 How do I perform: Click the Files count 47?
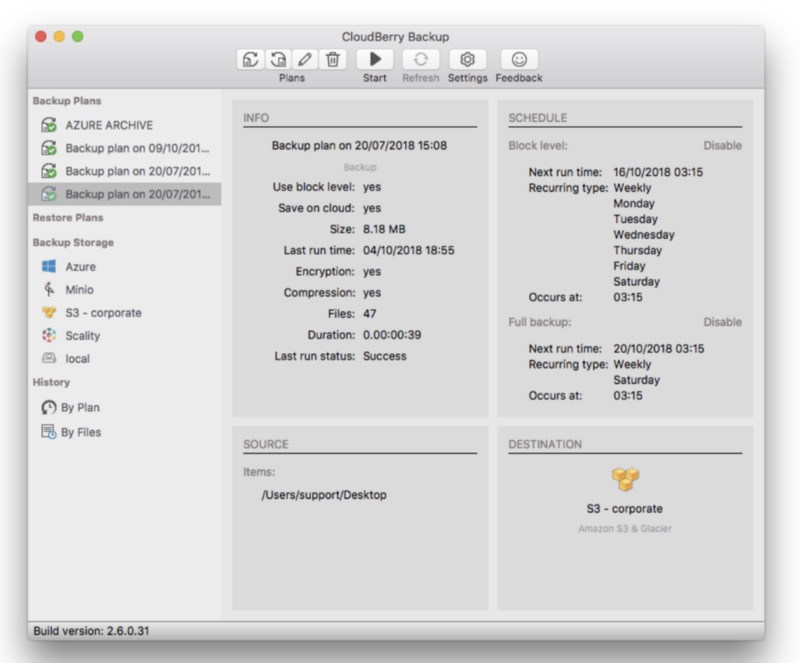pyautogui.click(x=369, y=314)
